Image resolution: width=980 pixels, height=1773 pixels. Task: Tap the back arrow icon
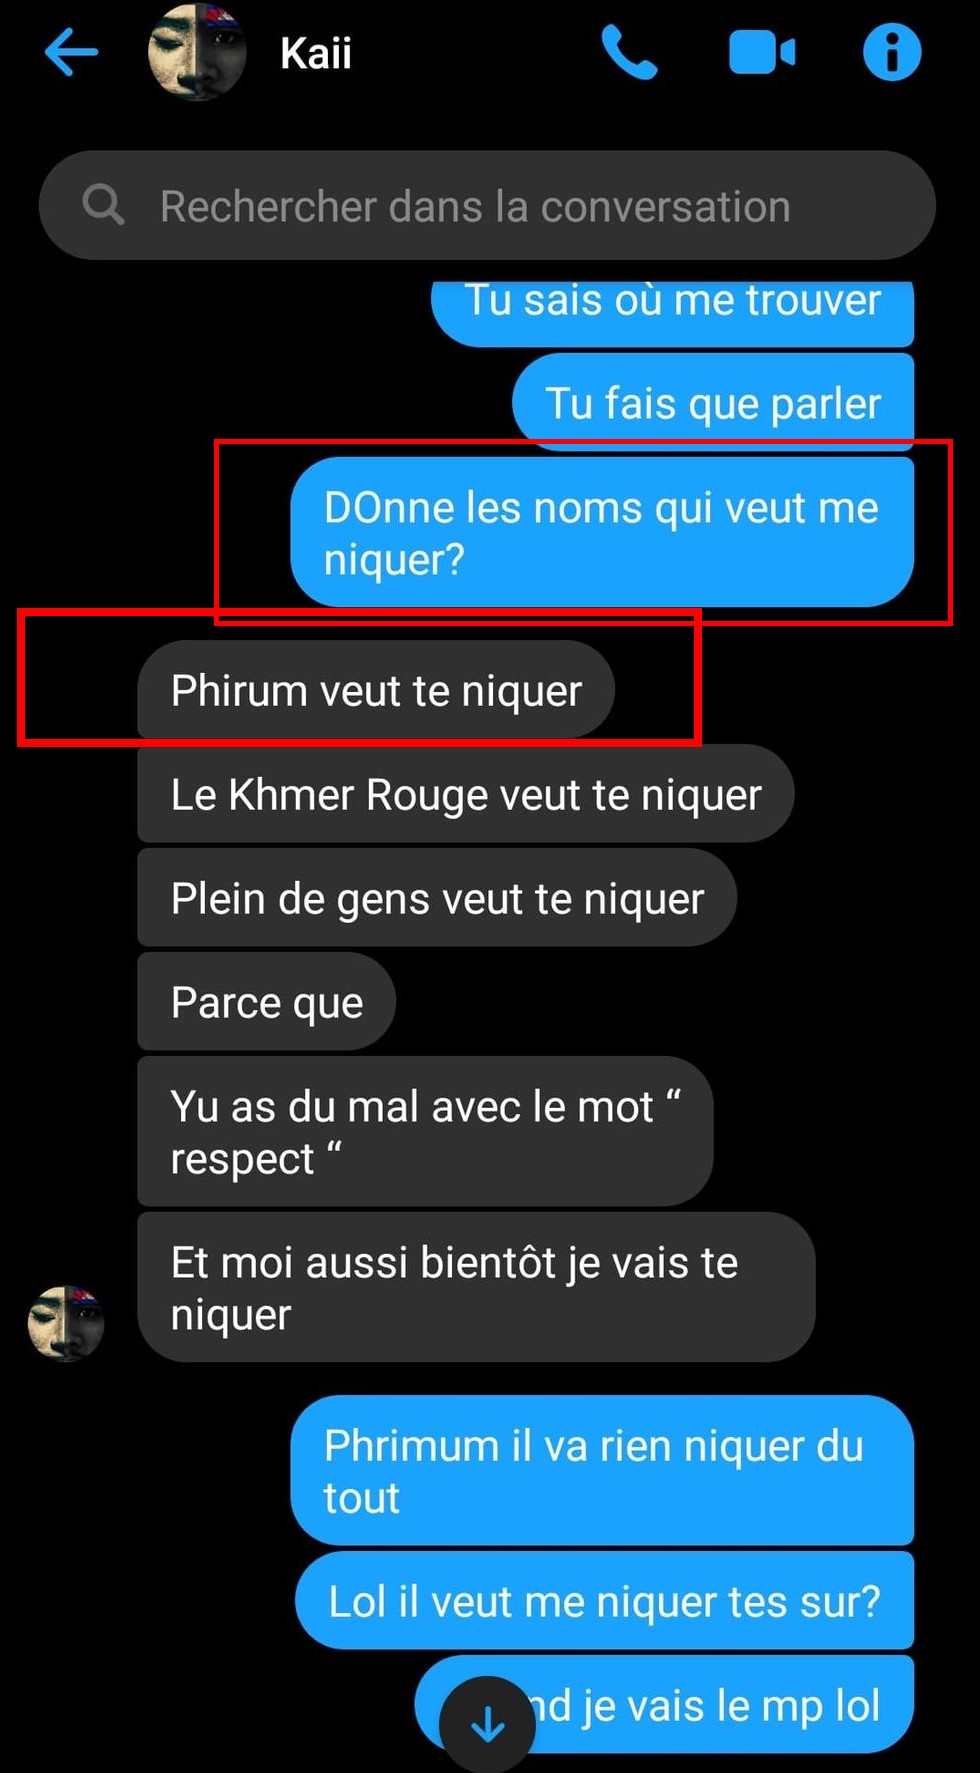pos(72,52)
